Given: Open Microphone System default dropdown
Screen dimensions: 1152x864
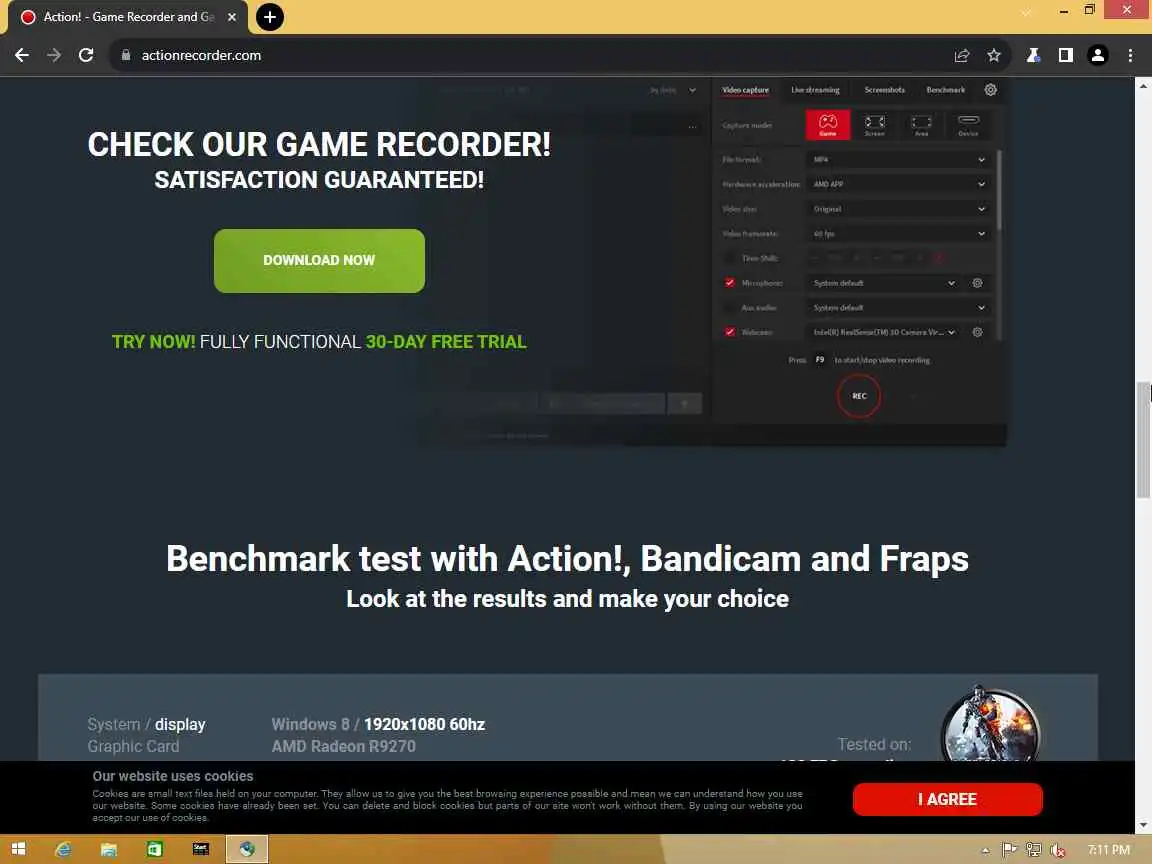Looking at the screenshot, I should (x=885, y=283).
